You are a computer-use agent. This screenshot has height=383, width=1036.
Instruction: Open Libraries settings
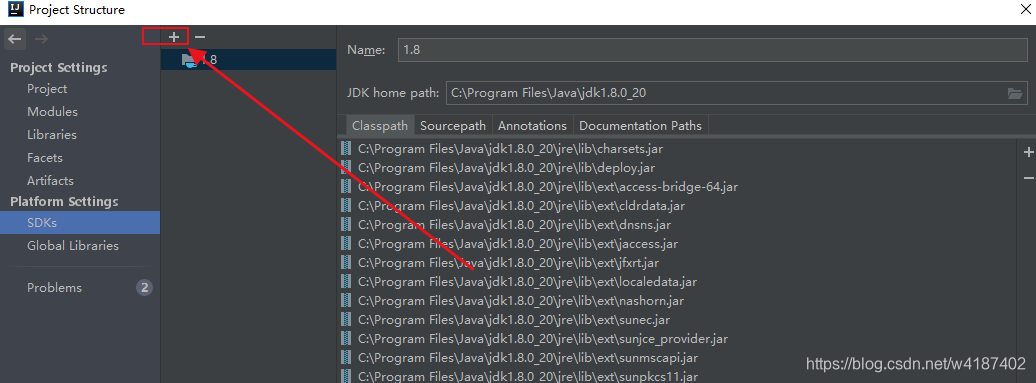click(x=52, y=135)
